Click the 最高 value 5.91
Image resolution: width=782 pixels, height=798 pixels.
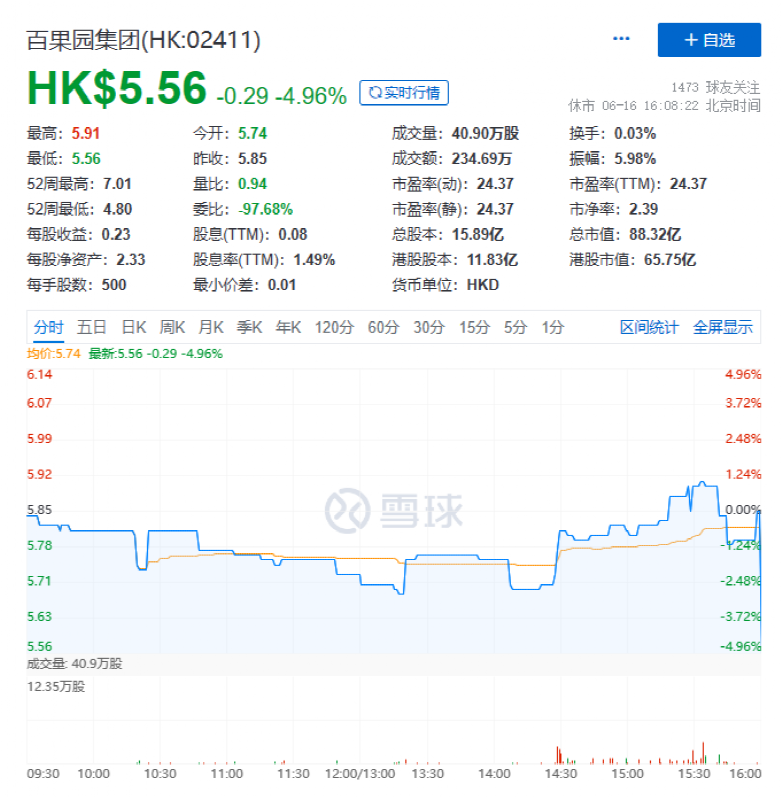[x=85, y=133]
